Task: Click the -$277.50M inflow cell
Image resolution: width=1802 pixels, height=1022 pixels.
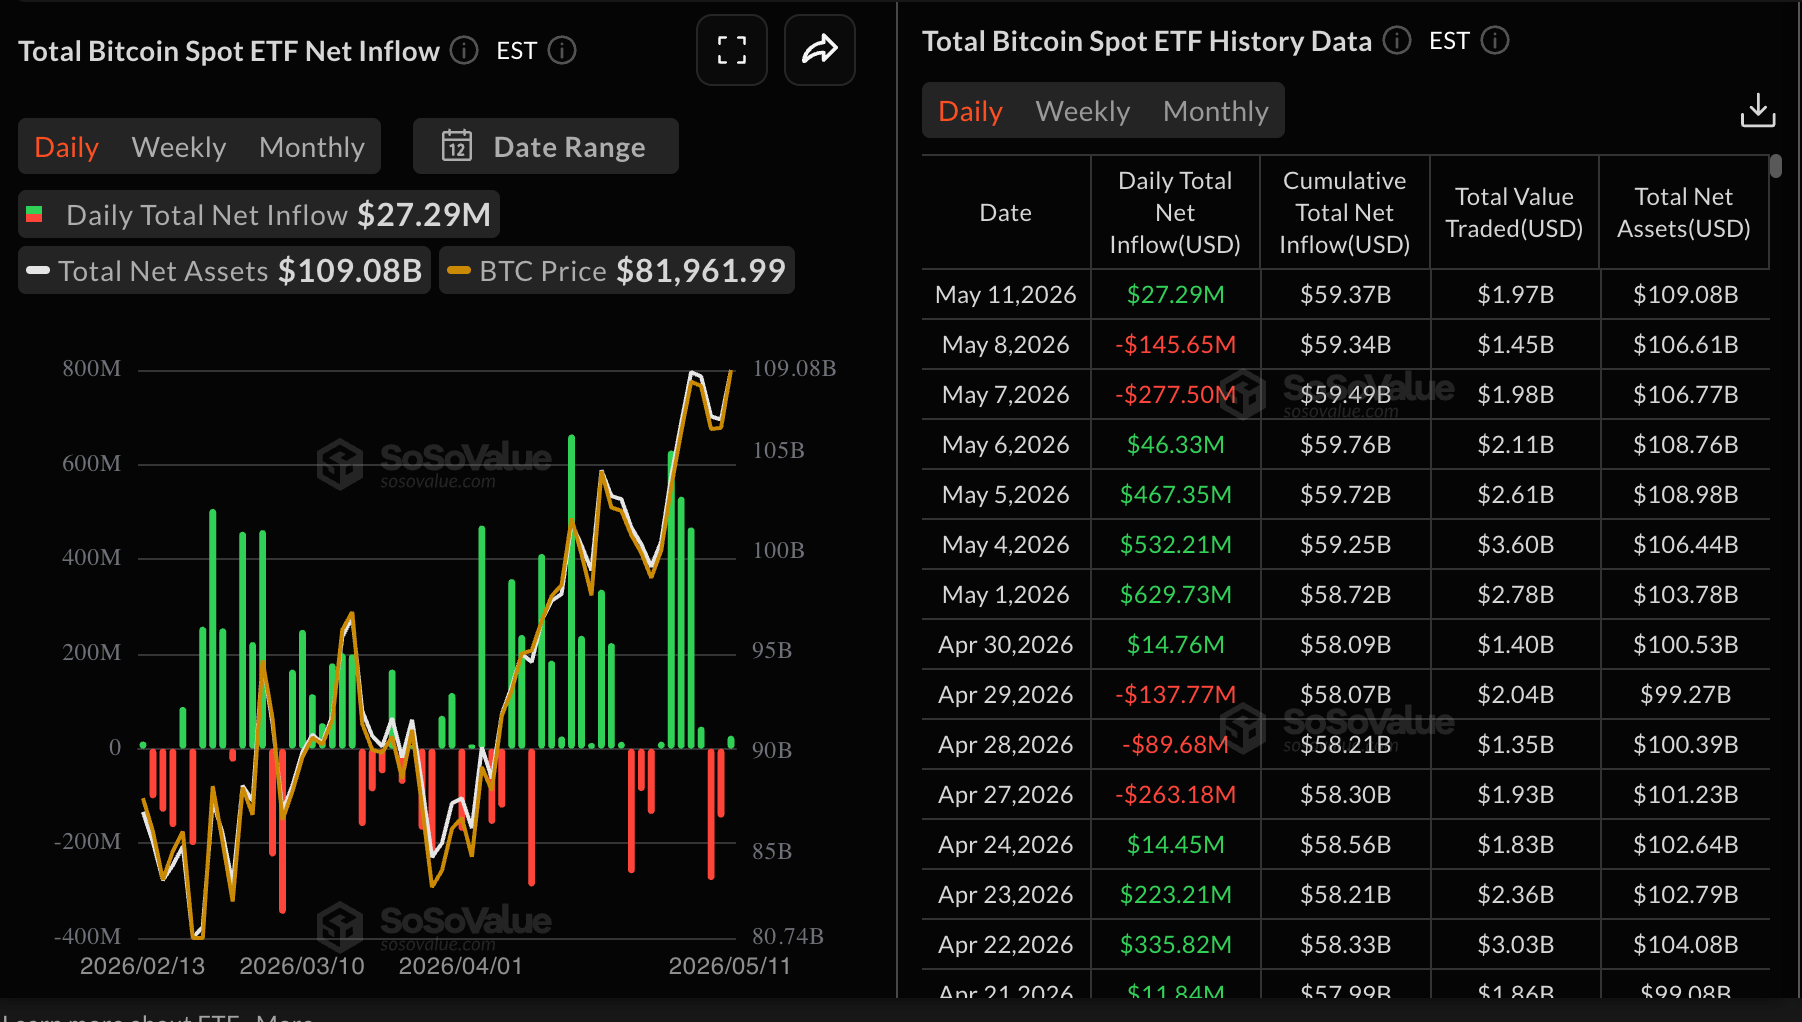Action: pyautogui.click(x=1175, y=394)
